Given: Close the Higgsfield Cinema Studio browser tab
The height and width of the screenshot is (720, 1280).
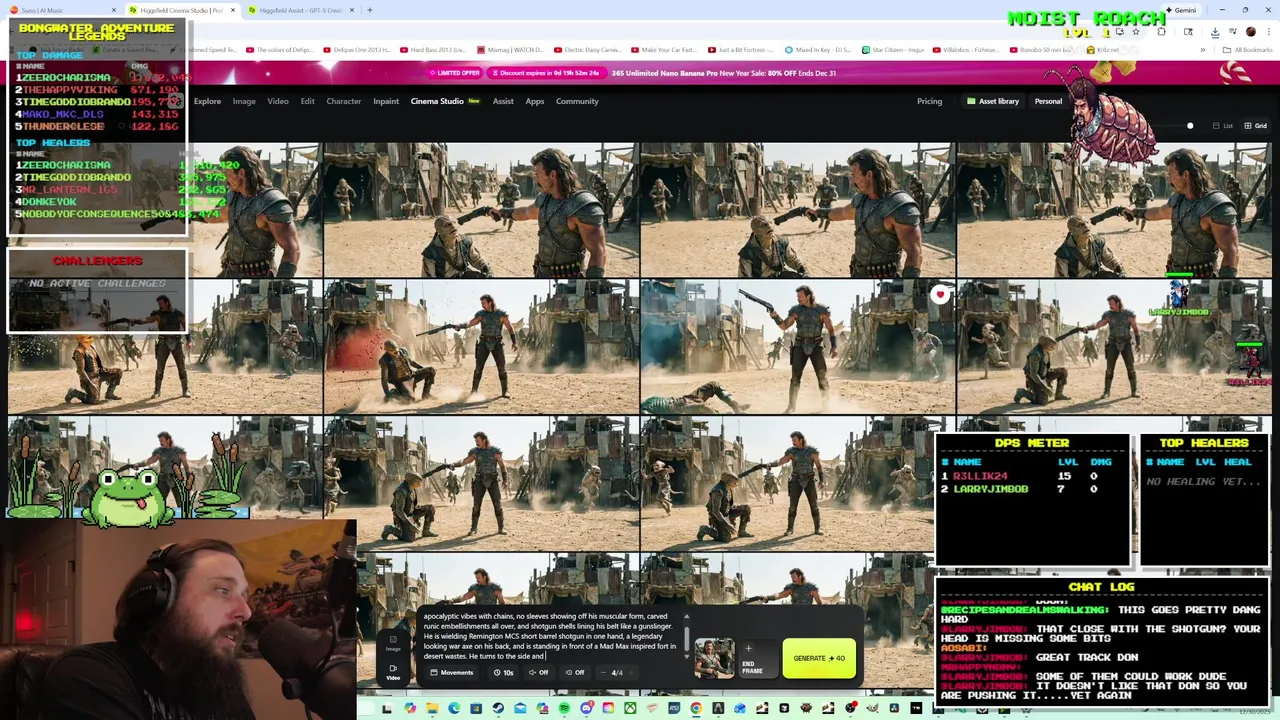Looking at the screenshot, I should point(233,10).
